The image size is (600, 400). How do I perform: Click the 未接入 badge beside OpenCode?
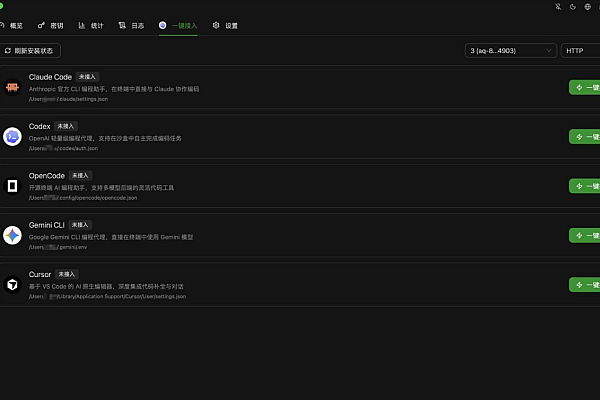pyautogui.click(x=80, y=176)
